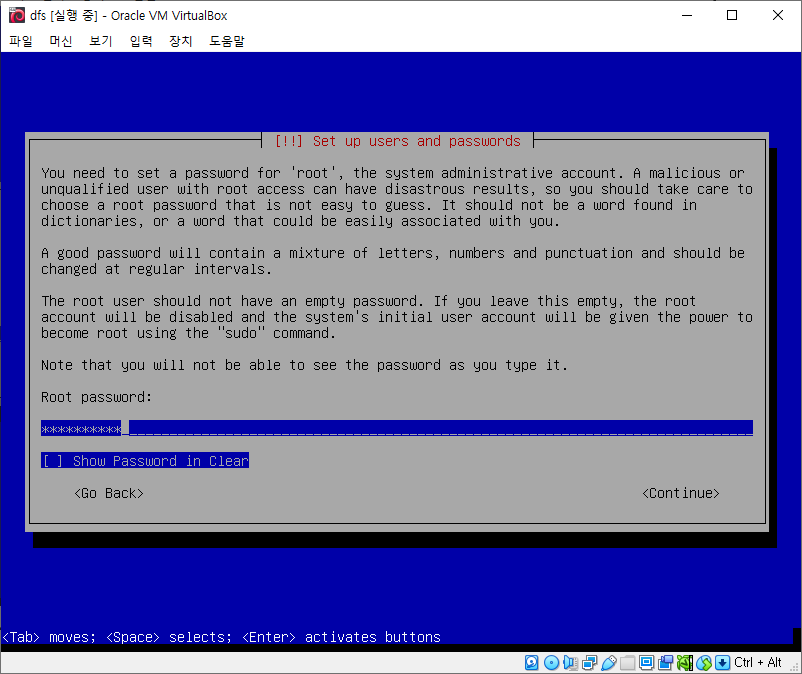This screenshot has height=674, width=802.
Task: Click the audio speaker status icon
Action: [570, 663]
